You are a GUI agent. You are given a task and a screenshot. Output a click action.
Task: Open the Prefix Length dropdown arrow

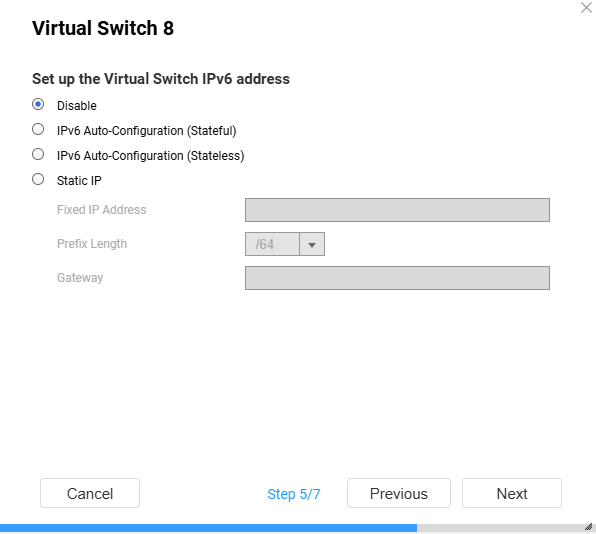pos(312,244)
